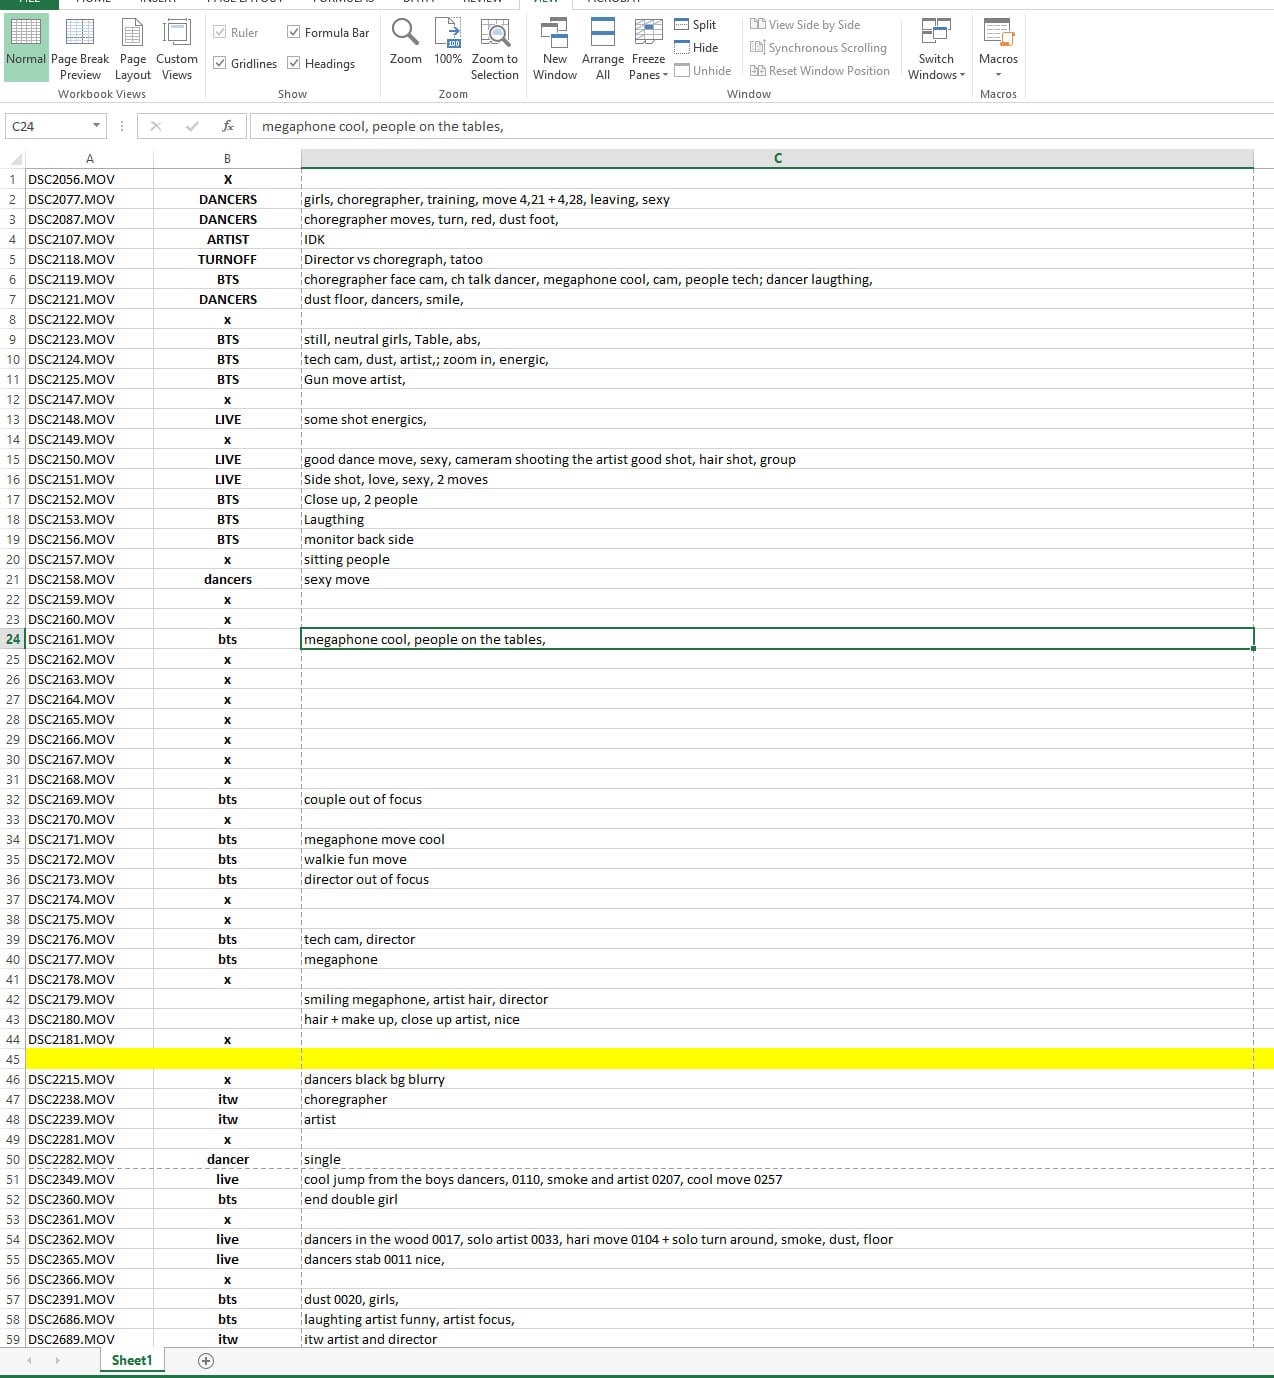Open Freeze Panes dropdown
Viewport: 1274px width, 1378px height.
tap(649, 48)
